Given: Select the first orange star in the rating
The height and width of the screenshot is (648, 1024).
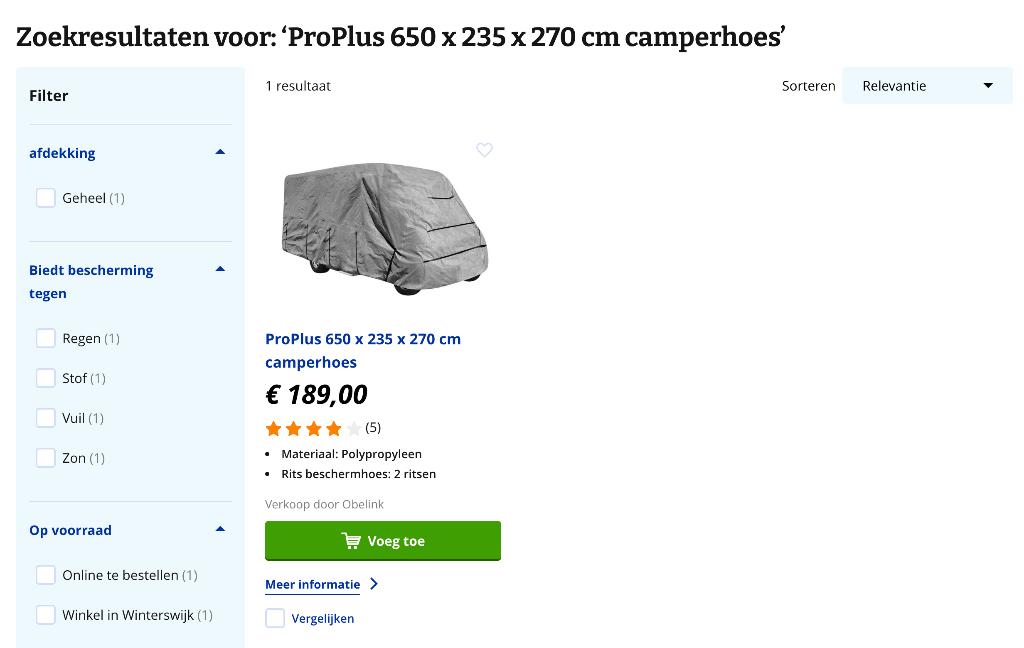Looking at the screenshot, I should coord(272,427).
